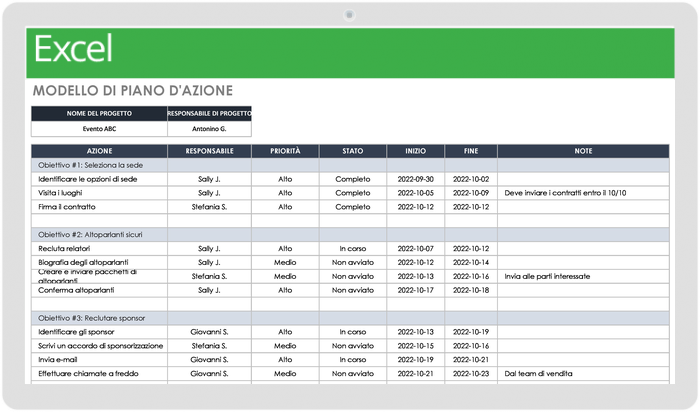Select the Evento ABC cell
The height and width of the screenshot is (412, 700).
(99, 129)
